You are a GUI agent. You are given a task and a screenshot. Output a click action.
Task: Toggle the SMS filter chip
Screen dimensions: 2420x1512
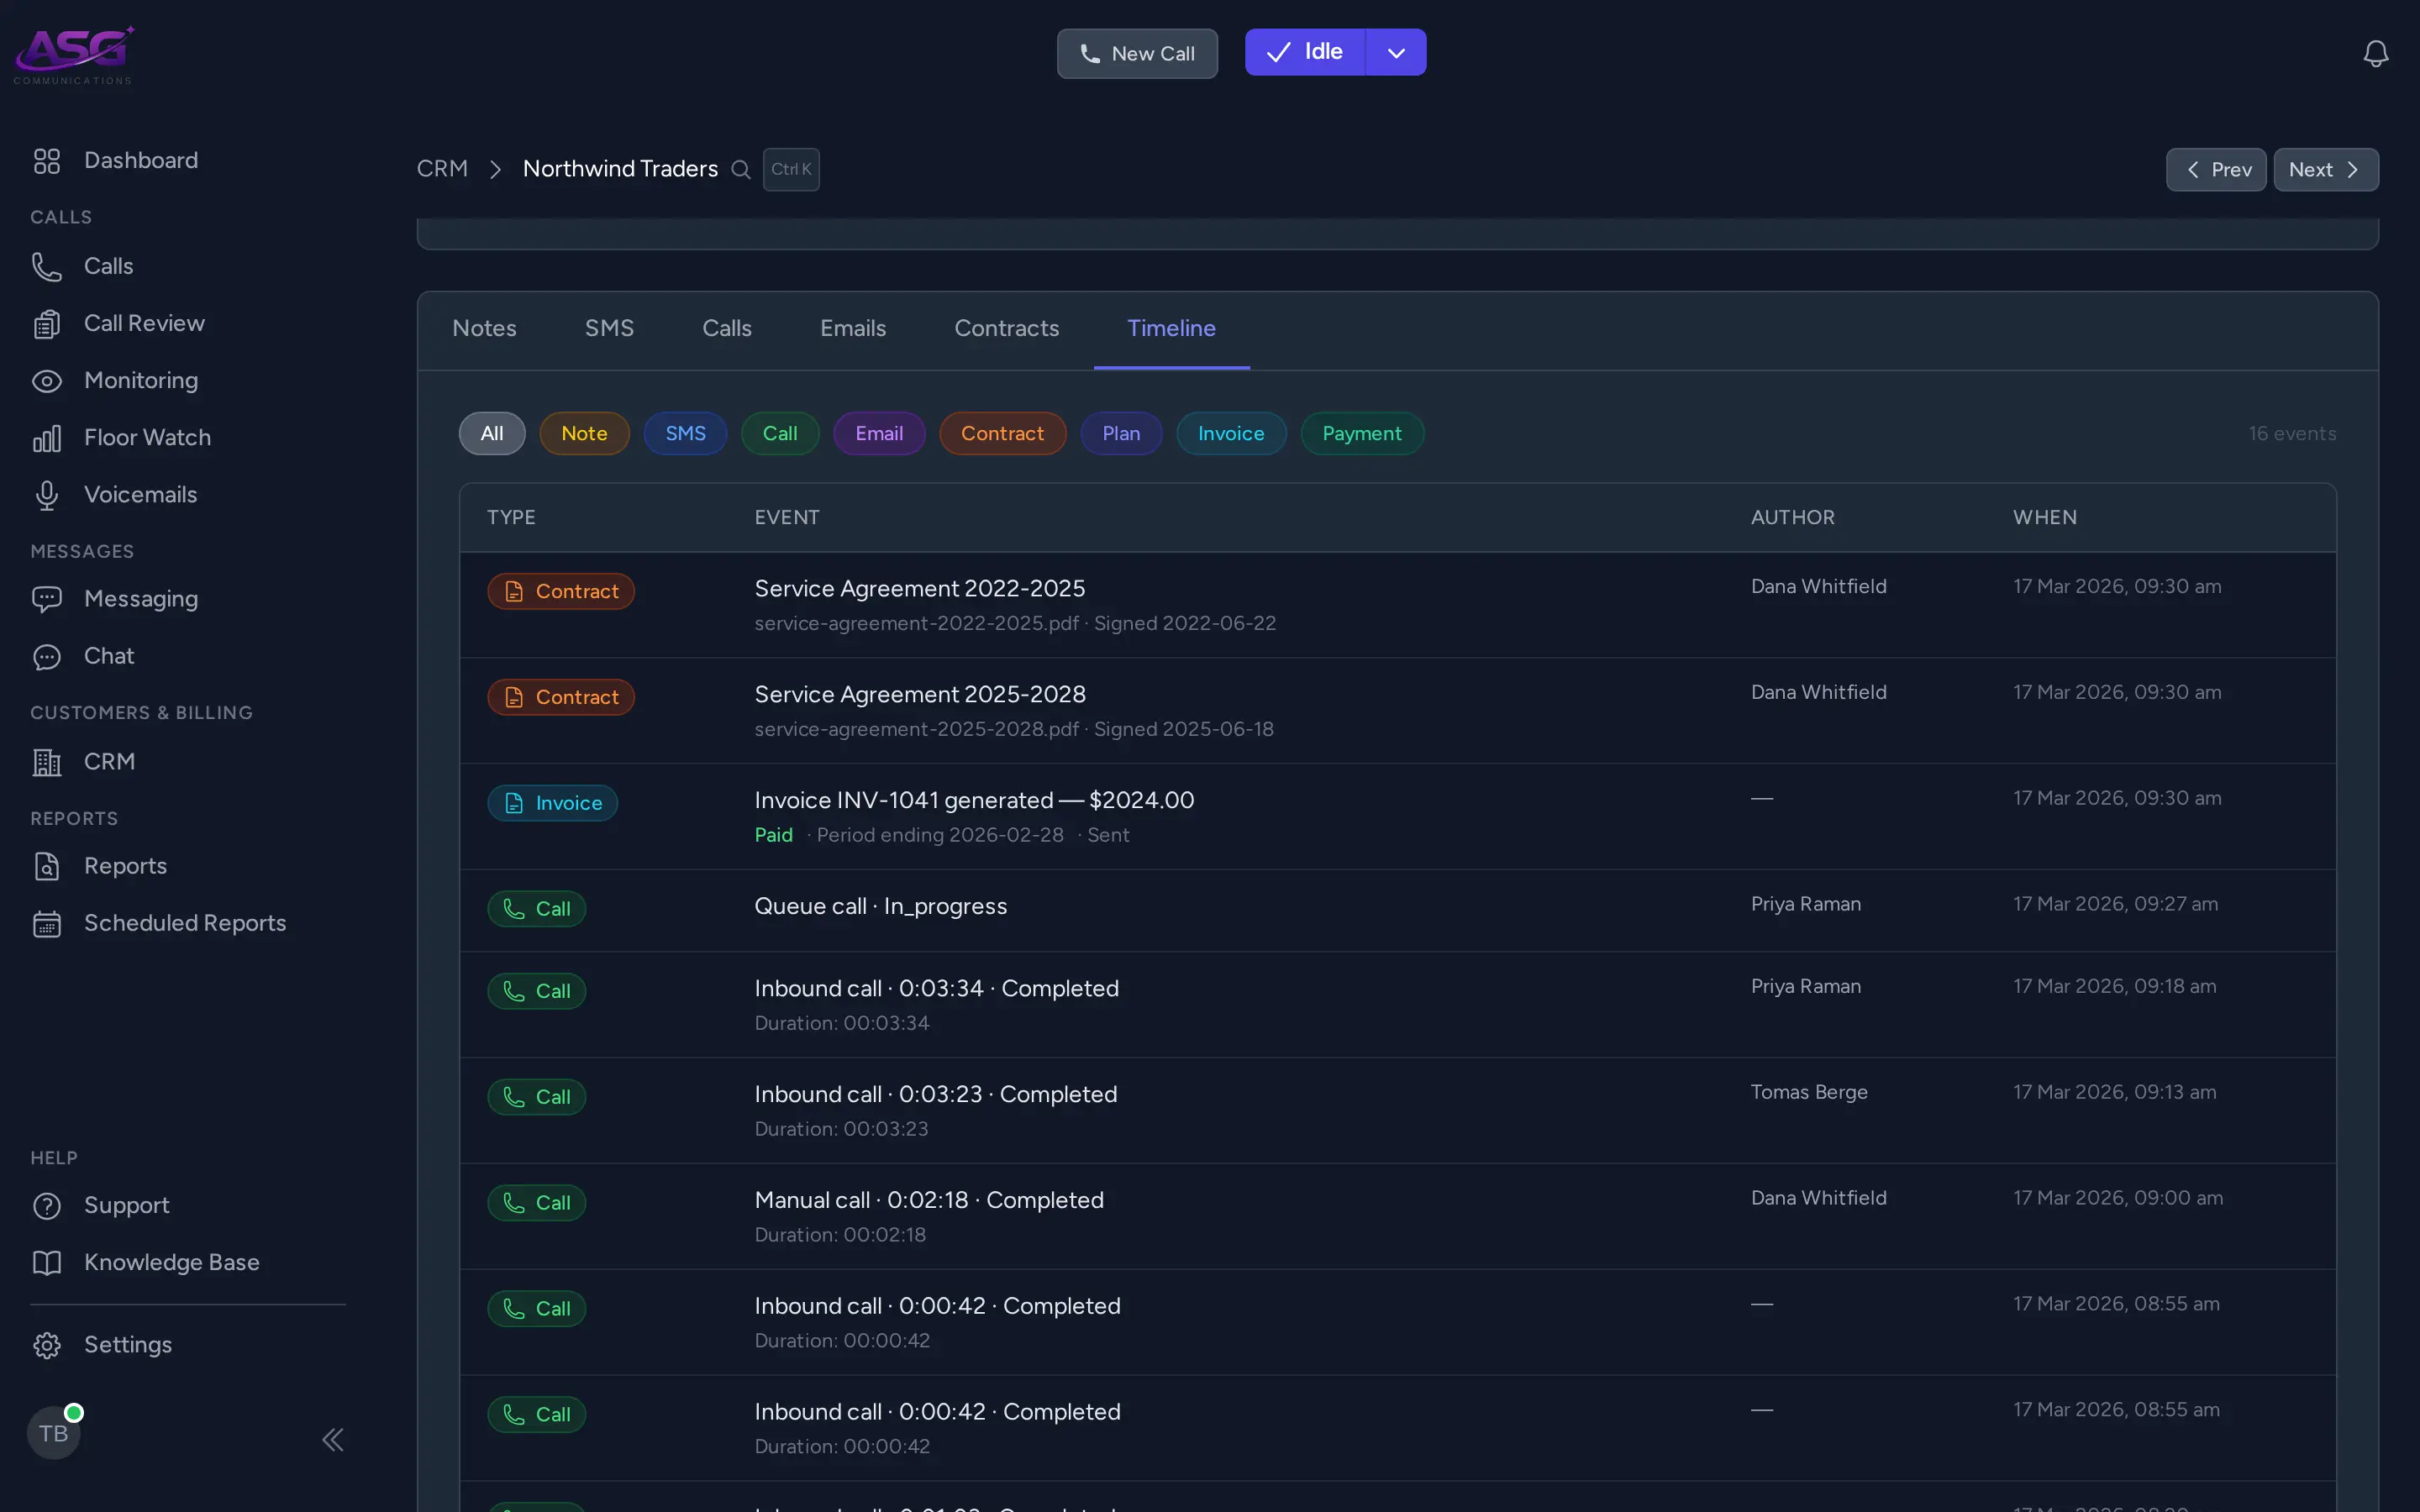tap(685, 433)
